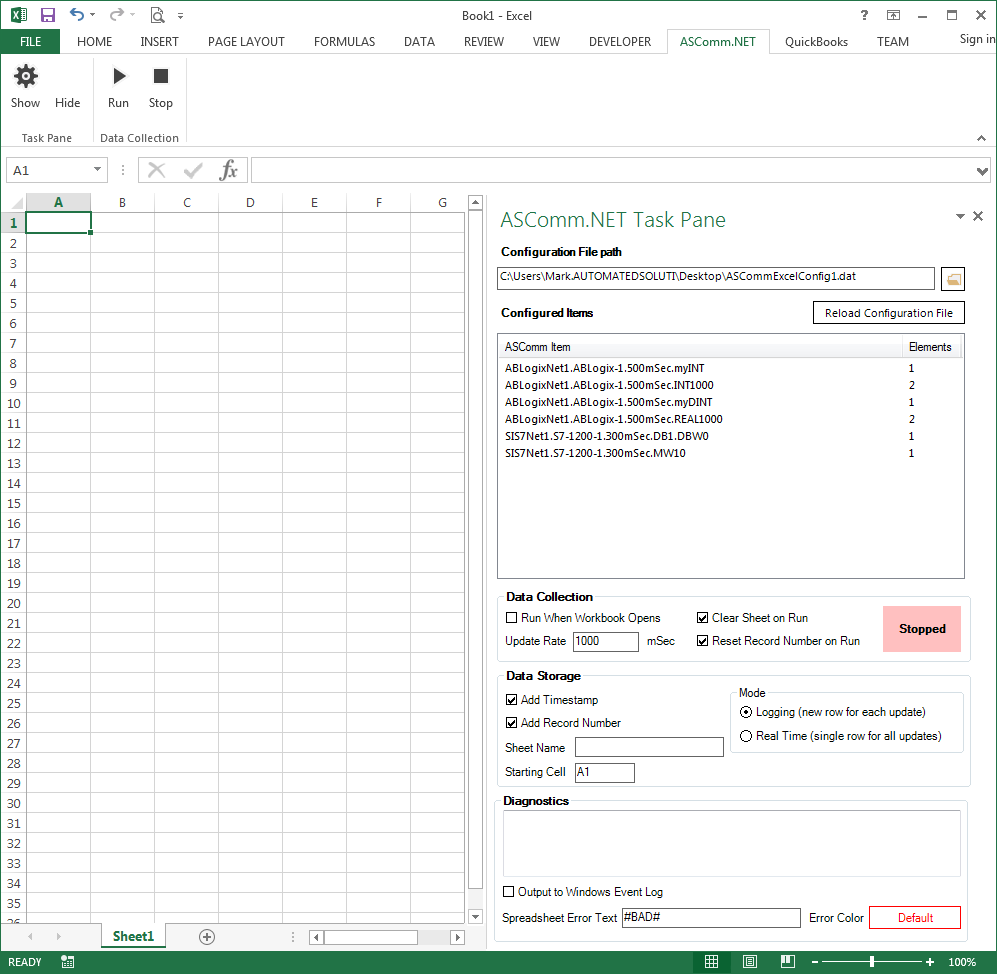Click the Undo arrow icon
The width and height of the screenshot is (997, 974).
click(x=77, y=15)
